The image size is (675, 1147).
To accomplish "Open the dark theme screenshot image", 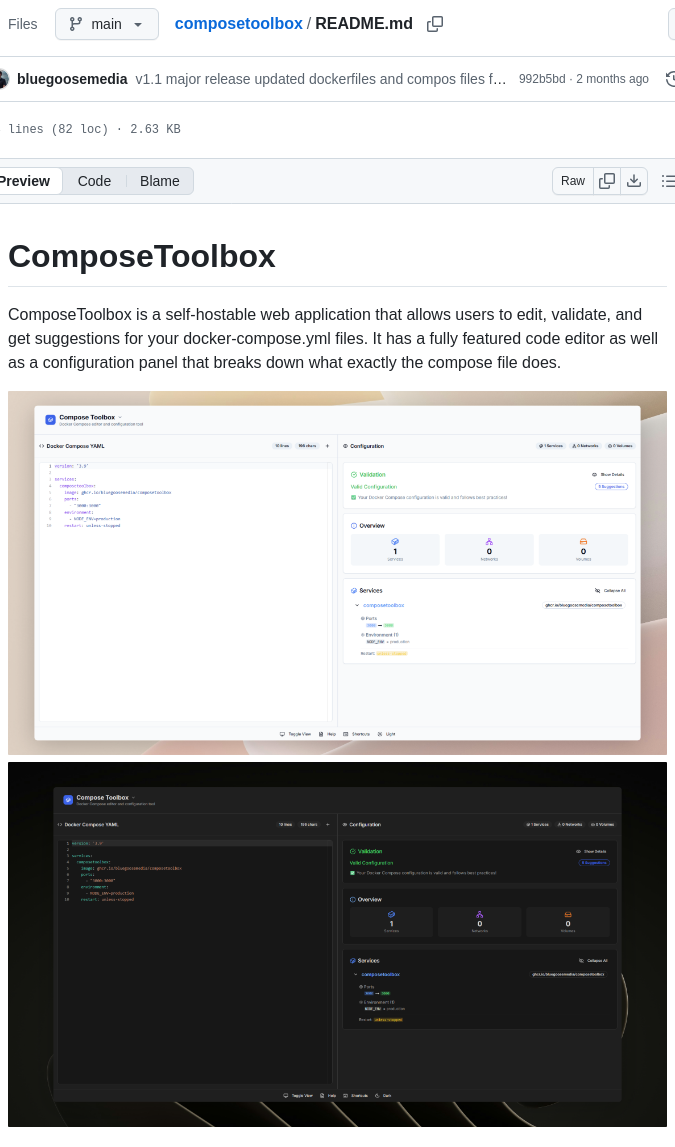I will point(337,944).
